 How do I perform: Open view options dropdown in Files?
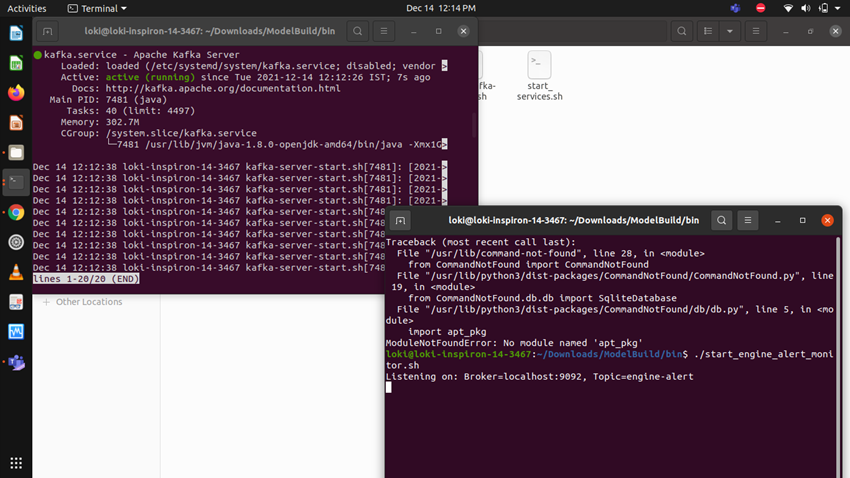(730, 31)
